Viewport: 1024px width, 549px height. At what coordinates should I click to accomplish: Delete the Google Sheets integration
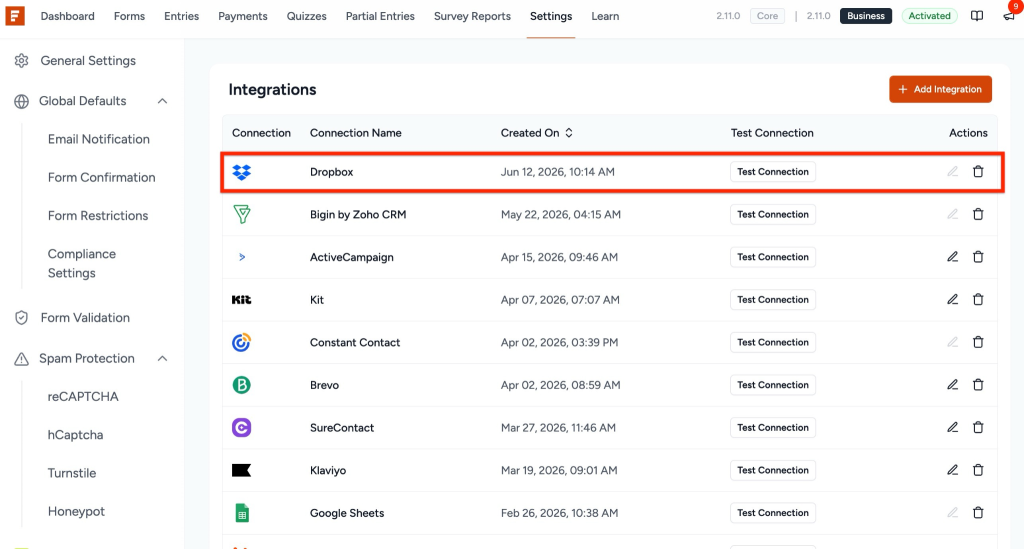click(x=978, y=513)
